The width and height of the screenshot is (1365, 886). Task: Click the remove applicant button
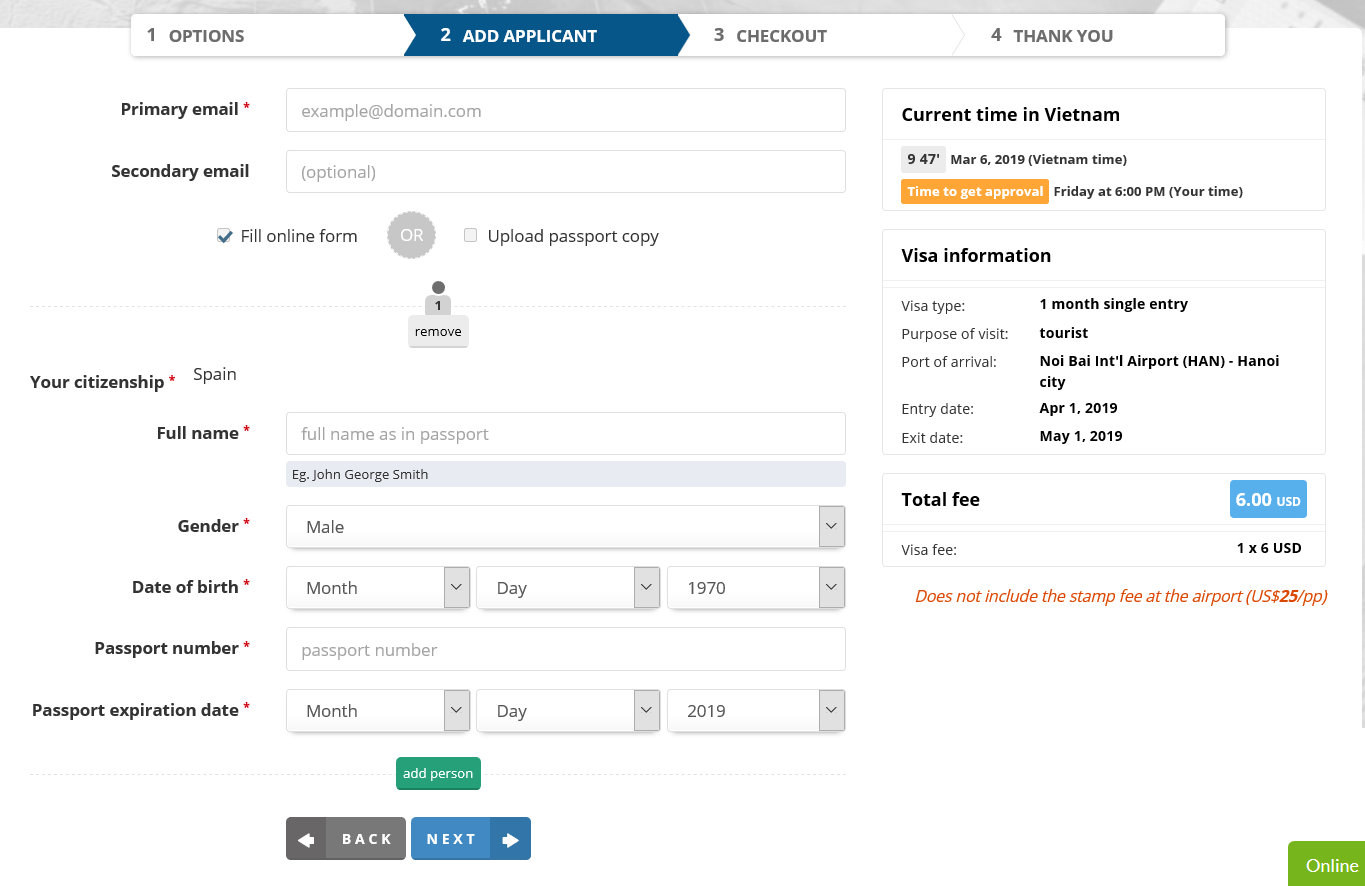coord(438,332)
